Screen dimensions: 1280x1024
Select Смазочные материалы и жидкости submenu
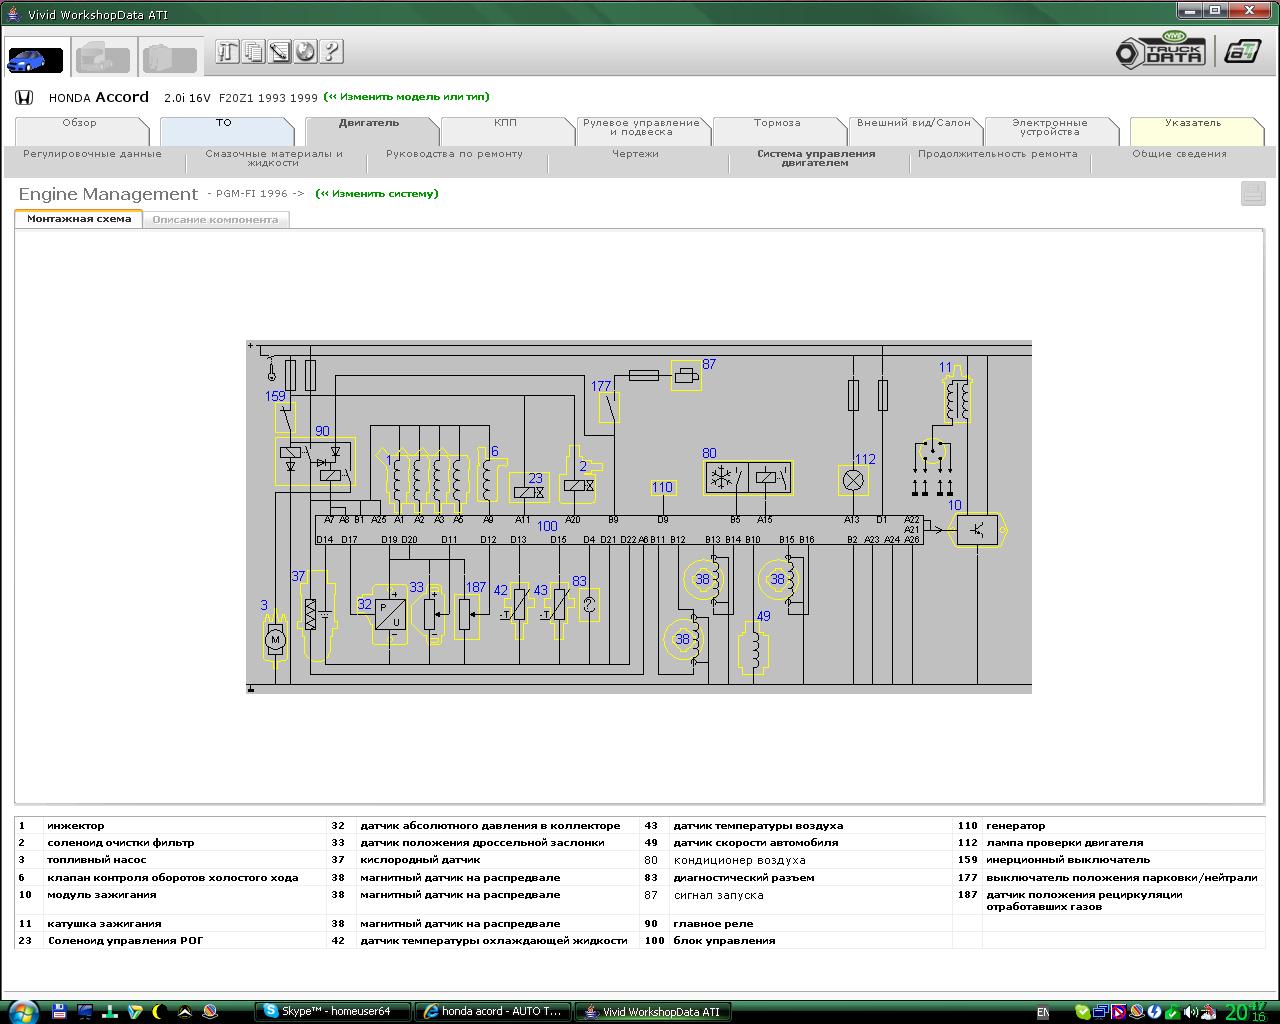pos(274,159)
